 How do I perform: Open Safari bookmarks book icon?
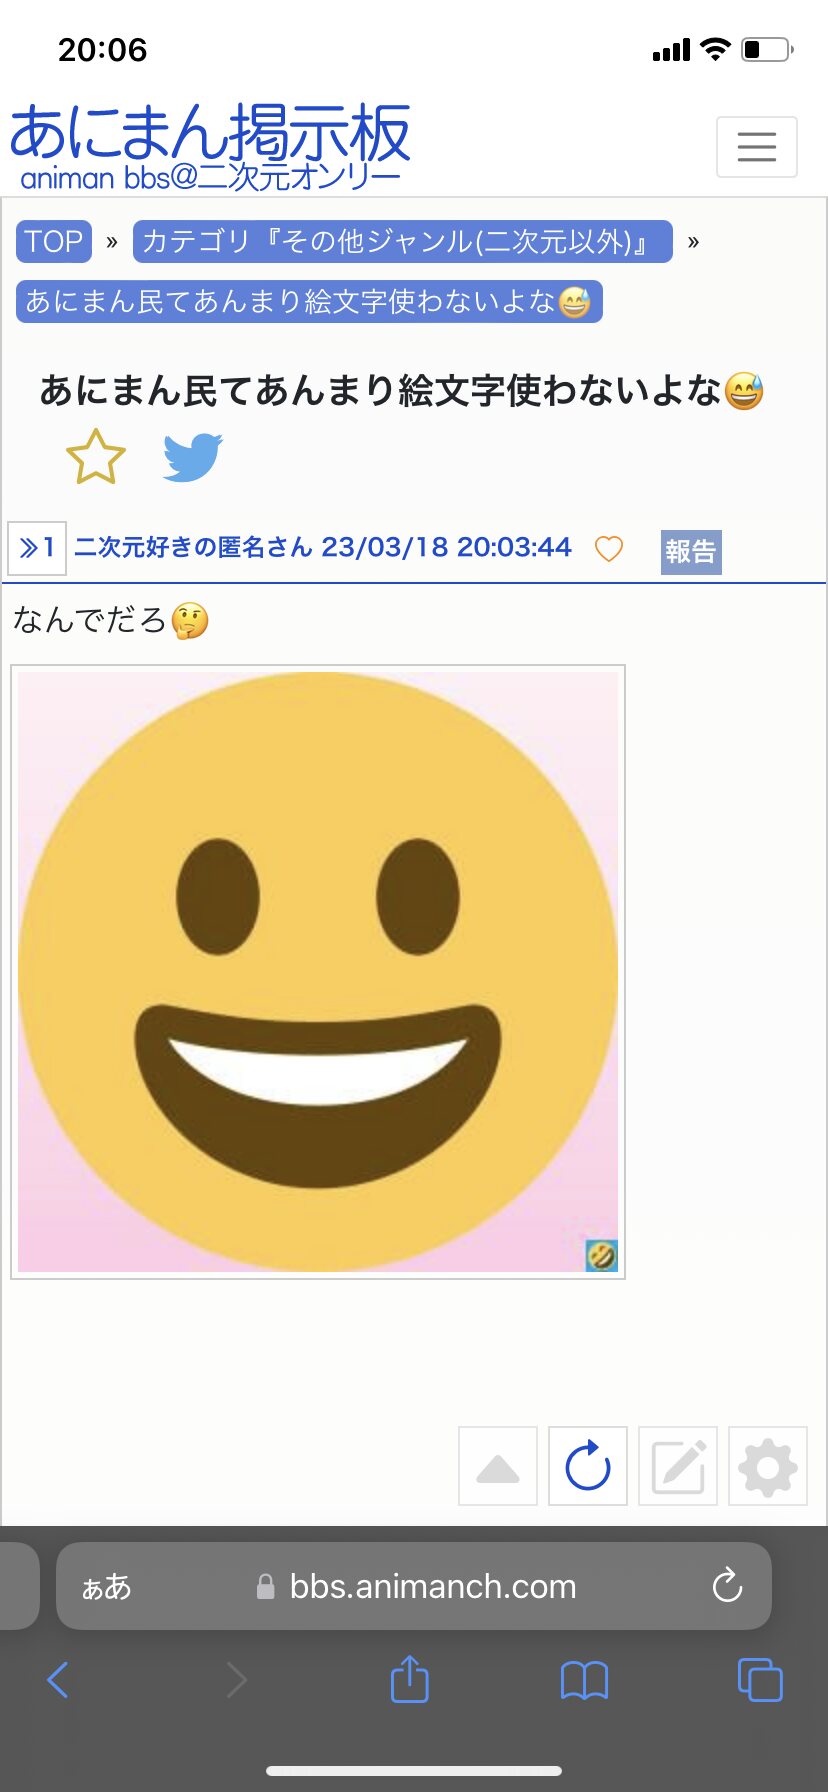coord(584,1681)
